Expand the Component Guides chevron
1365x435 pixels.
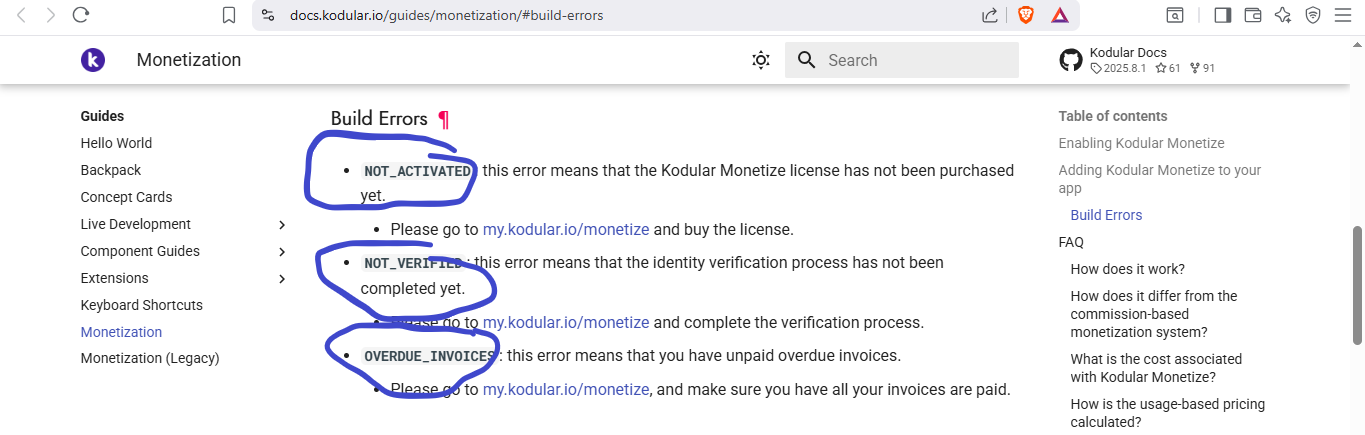tap(282, 252)
